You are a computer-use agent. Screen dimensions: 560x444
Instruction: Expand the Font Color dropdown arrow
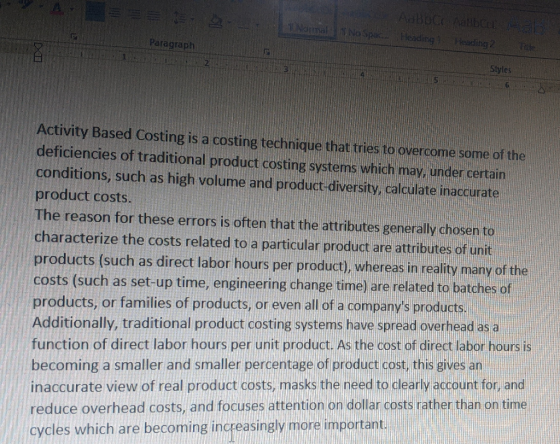coord(72,9)
